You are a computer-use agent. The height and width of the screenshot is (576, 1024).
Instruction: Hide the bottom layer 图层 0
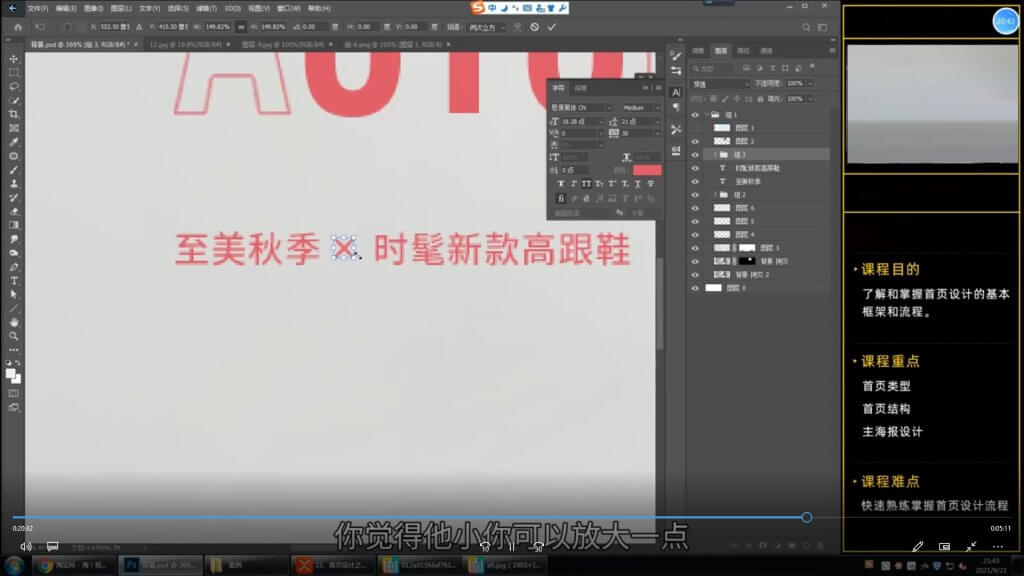pyautogui.click(x=695, y=288)
